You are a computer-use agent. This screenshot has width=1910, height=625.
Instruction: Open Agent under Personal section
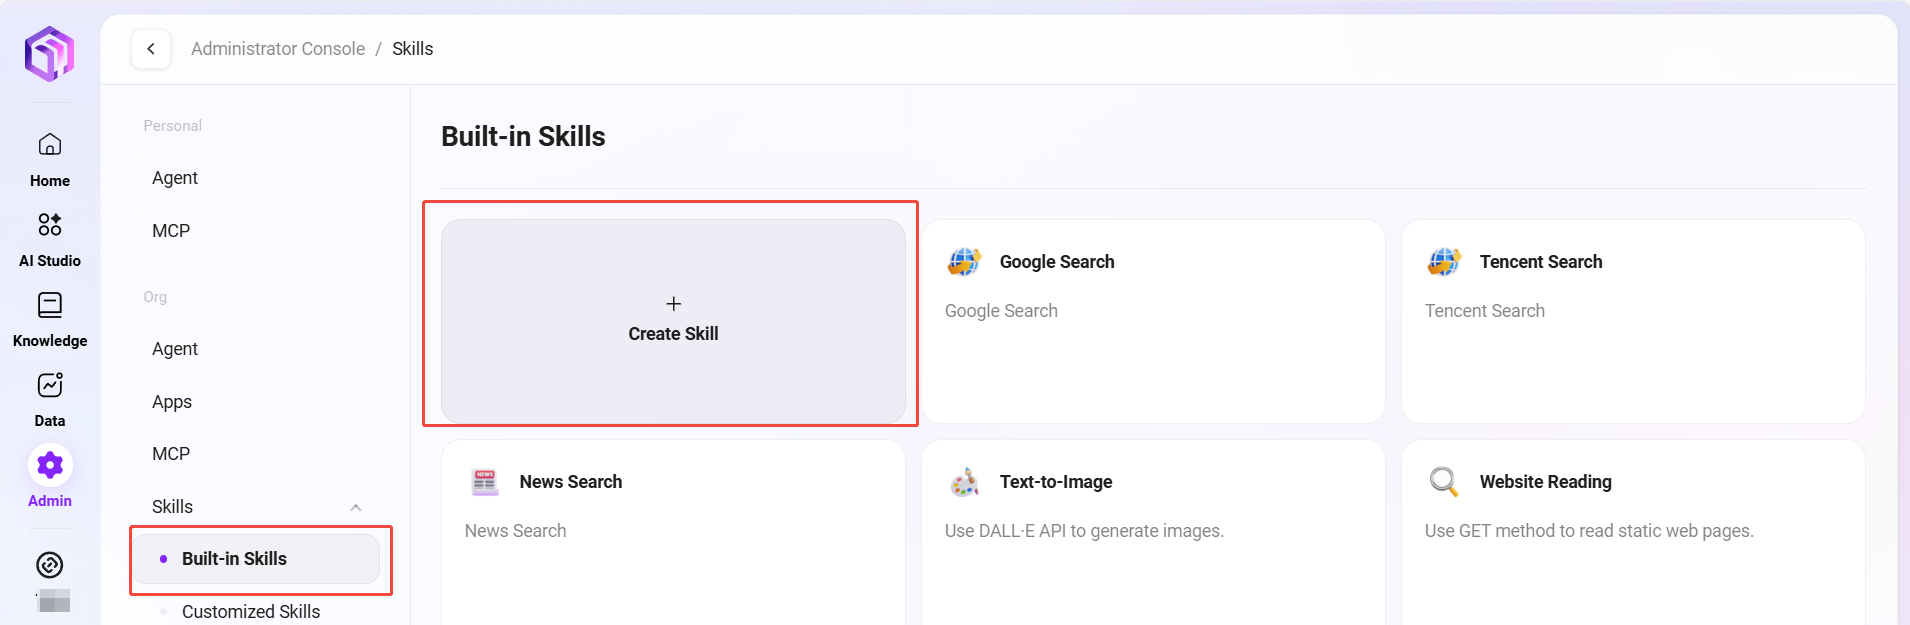[175, 178]
